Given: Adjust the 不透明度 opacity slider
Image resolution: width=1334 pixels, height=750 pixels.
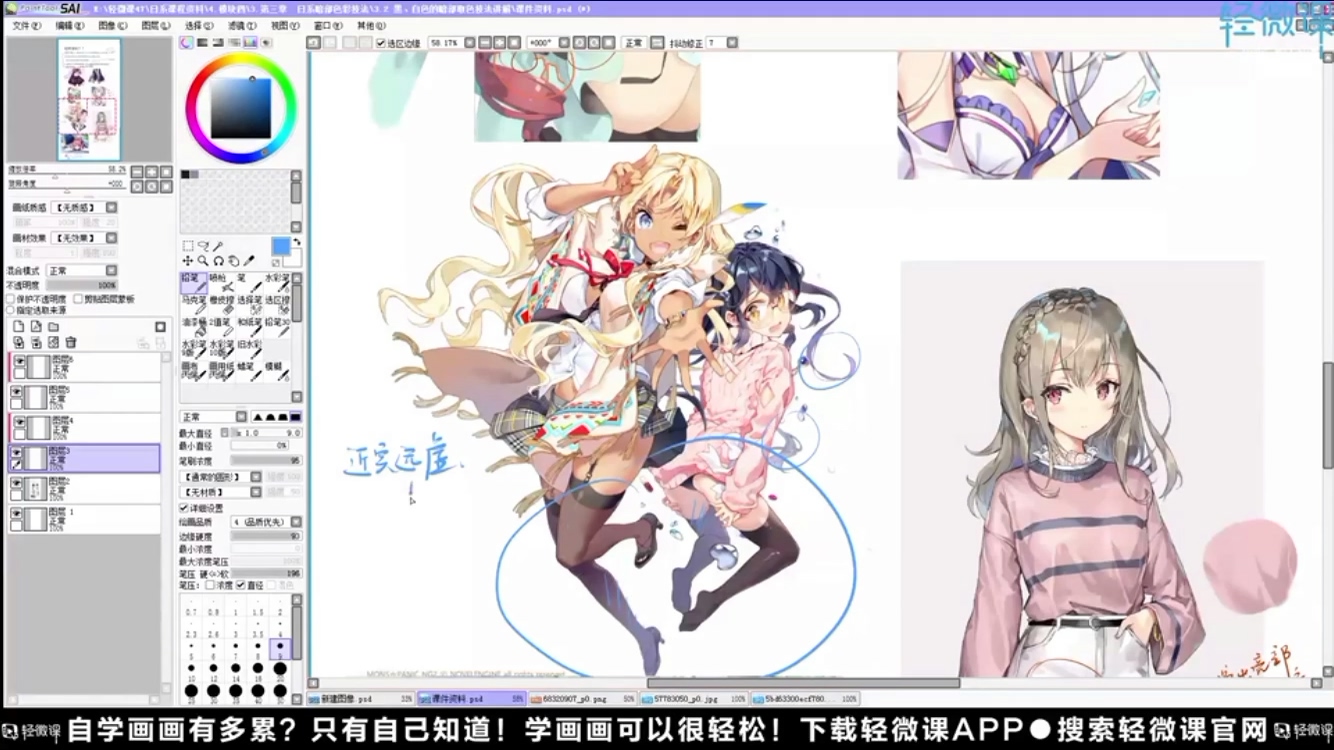Looking at the screenshot, I should 82,285.
